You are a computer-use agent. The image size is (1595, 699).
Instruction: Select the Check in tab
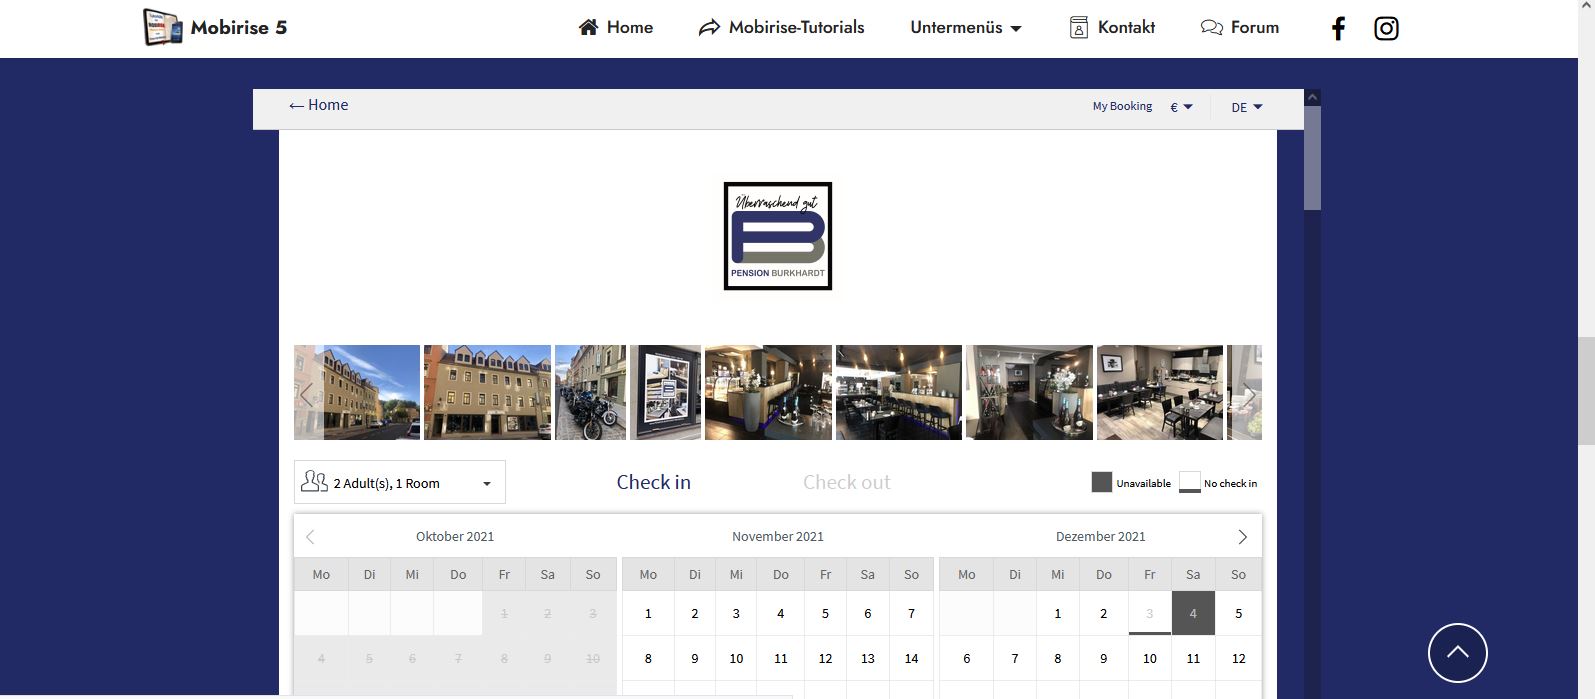pyautogui.click(x=653, y=482)
